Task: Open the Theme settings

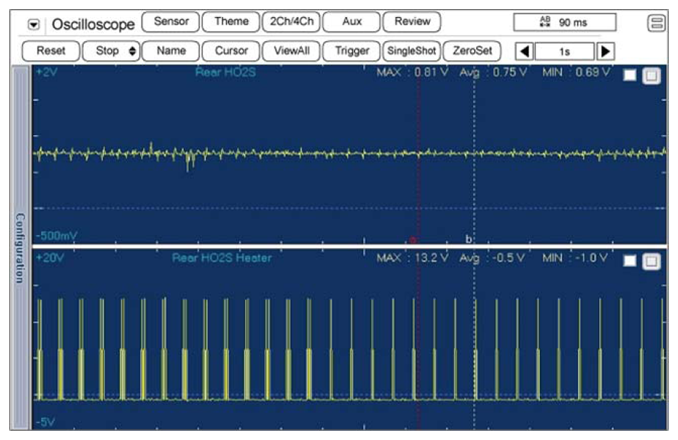Action: pos(230,21)
